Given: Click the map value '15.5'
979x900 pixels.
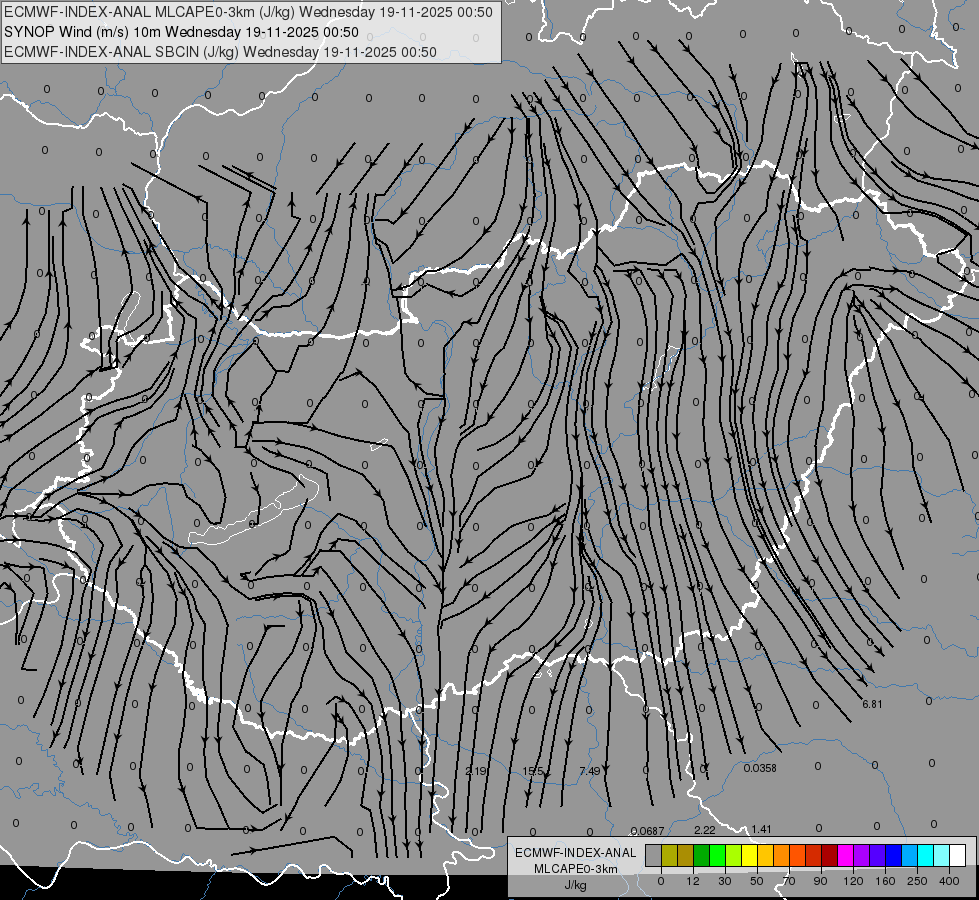Looking at the screenshot, I should (533, 772).
